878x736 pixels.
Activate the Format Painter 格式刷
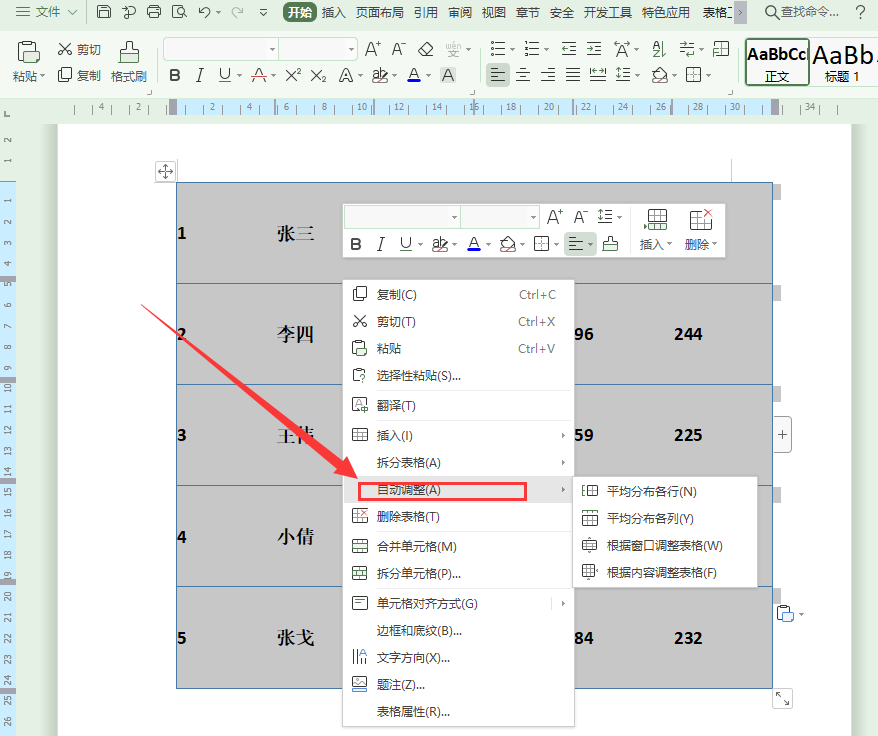[129, 62]
